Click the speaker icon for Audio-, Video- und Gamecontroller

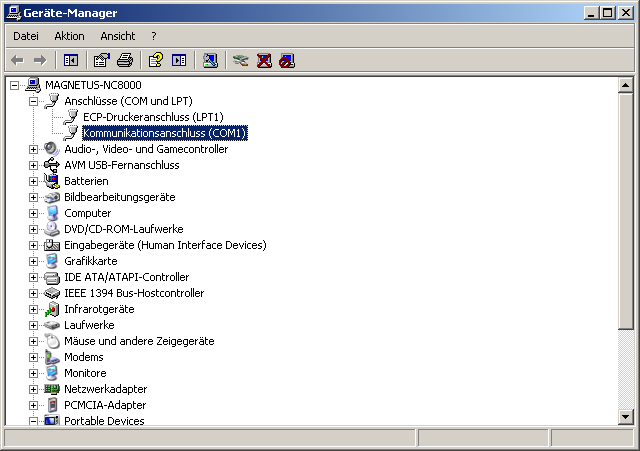pyautogui.click(x=52, y=149)
